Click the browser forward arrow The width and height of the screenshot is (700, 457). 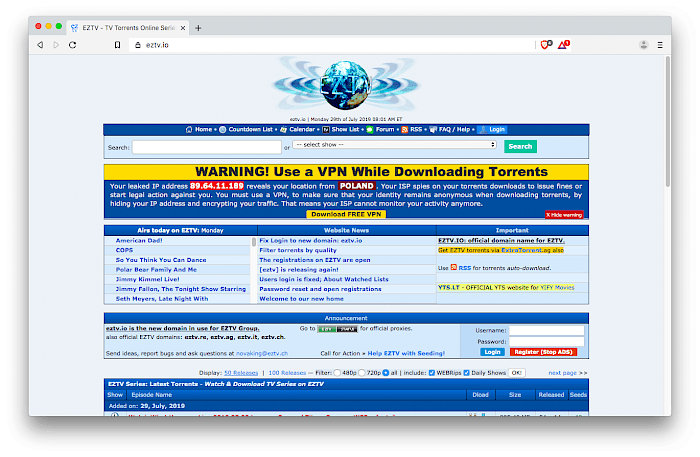coord(56,45)
